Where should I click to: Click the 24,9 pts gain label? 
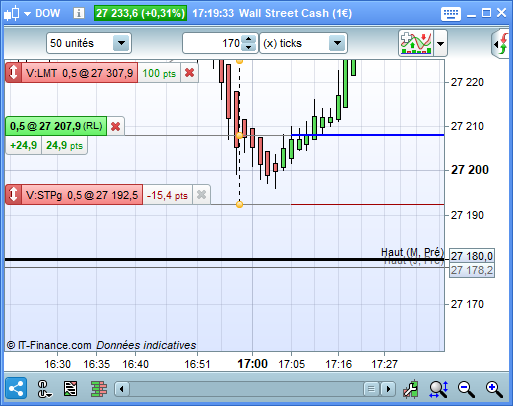[x=64, y=146]
